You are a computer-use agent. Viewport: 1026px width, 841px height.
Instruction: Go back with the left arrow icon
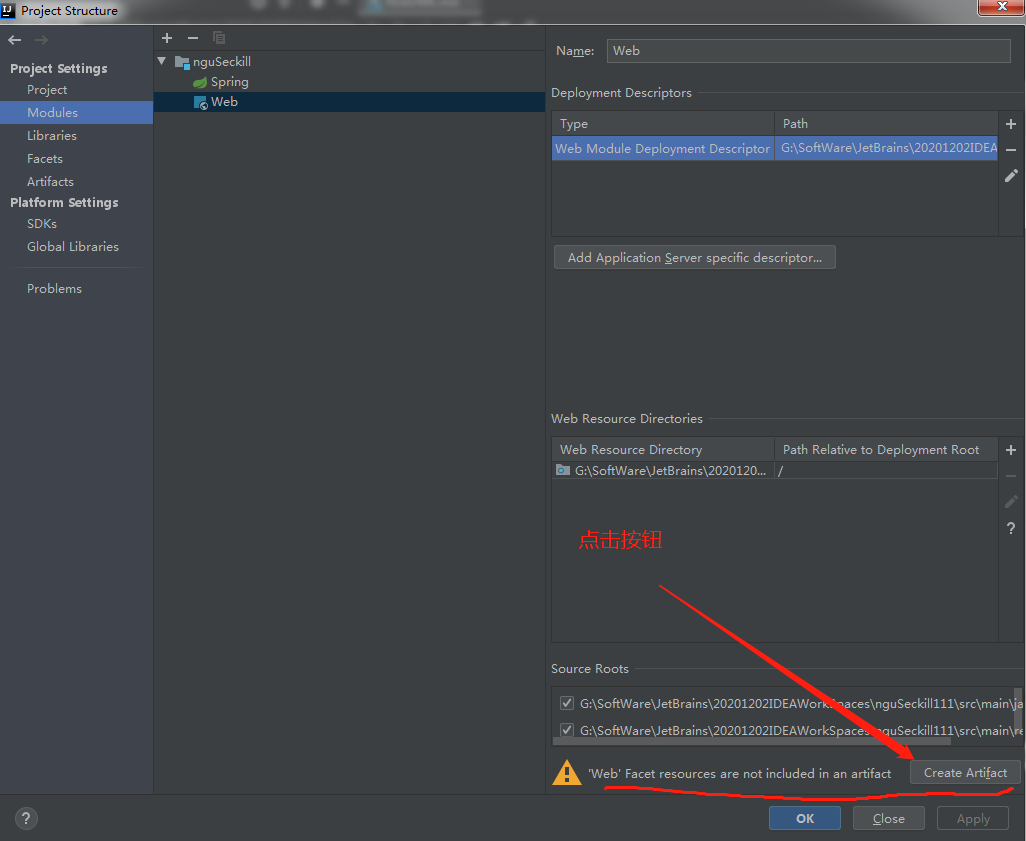click(x=14, y=41)
